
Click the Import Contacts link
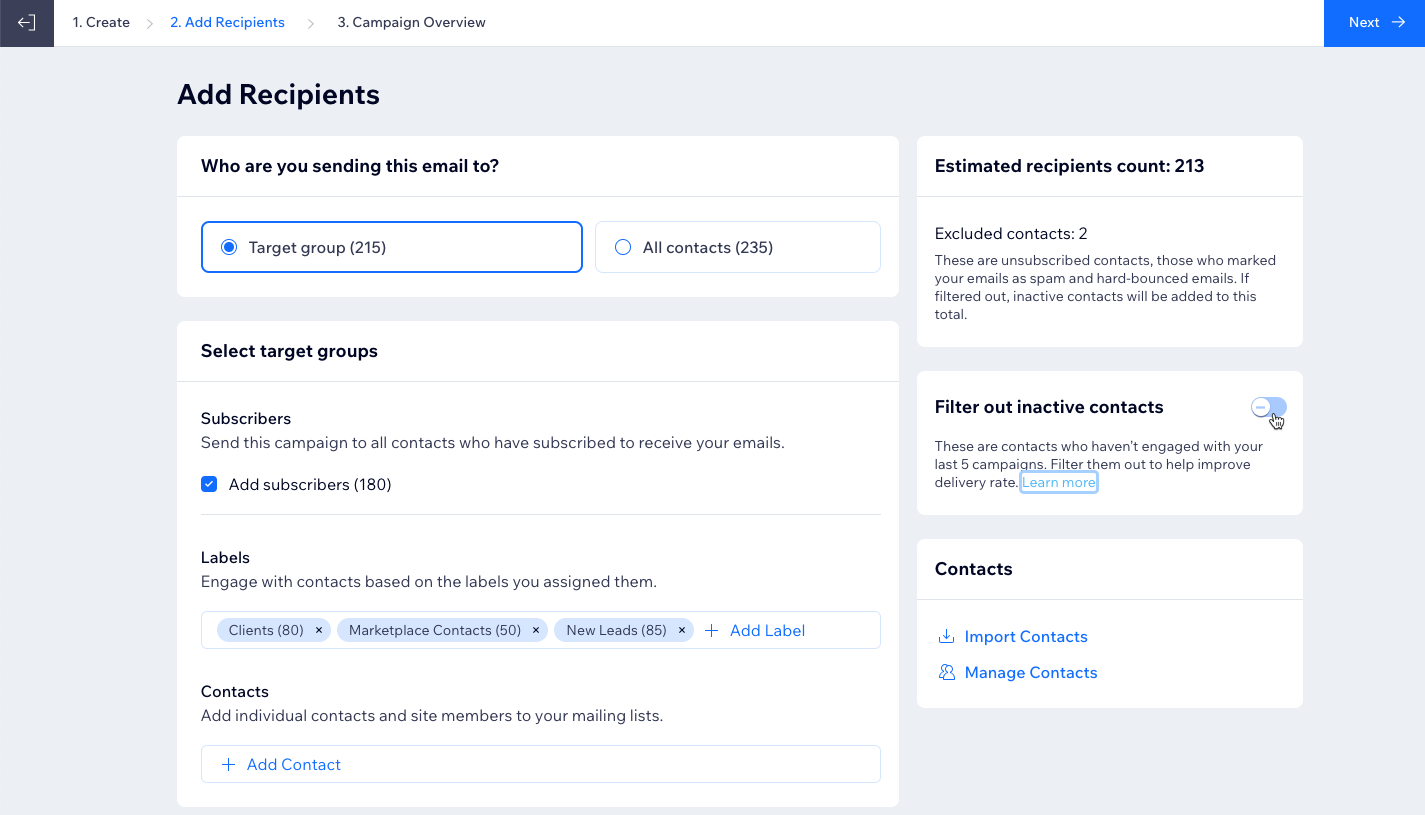pos(1026,637)
